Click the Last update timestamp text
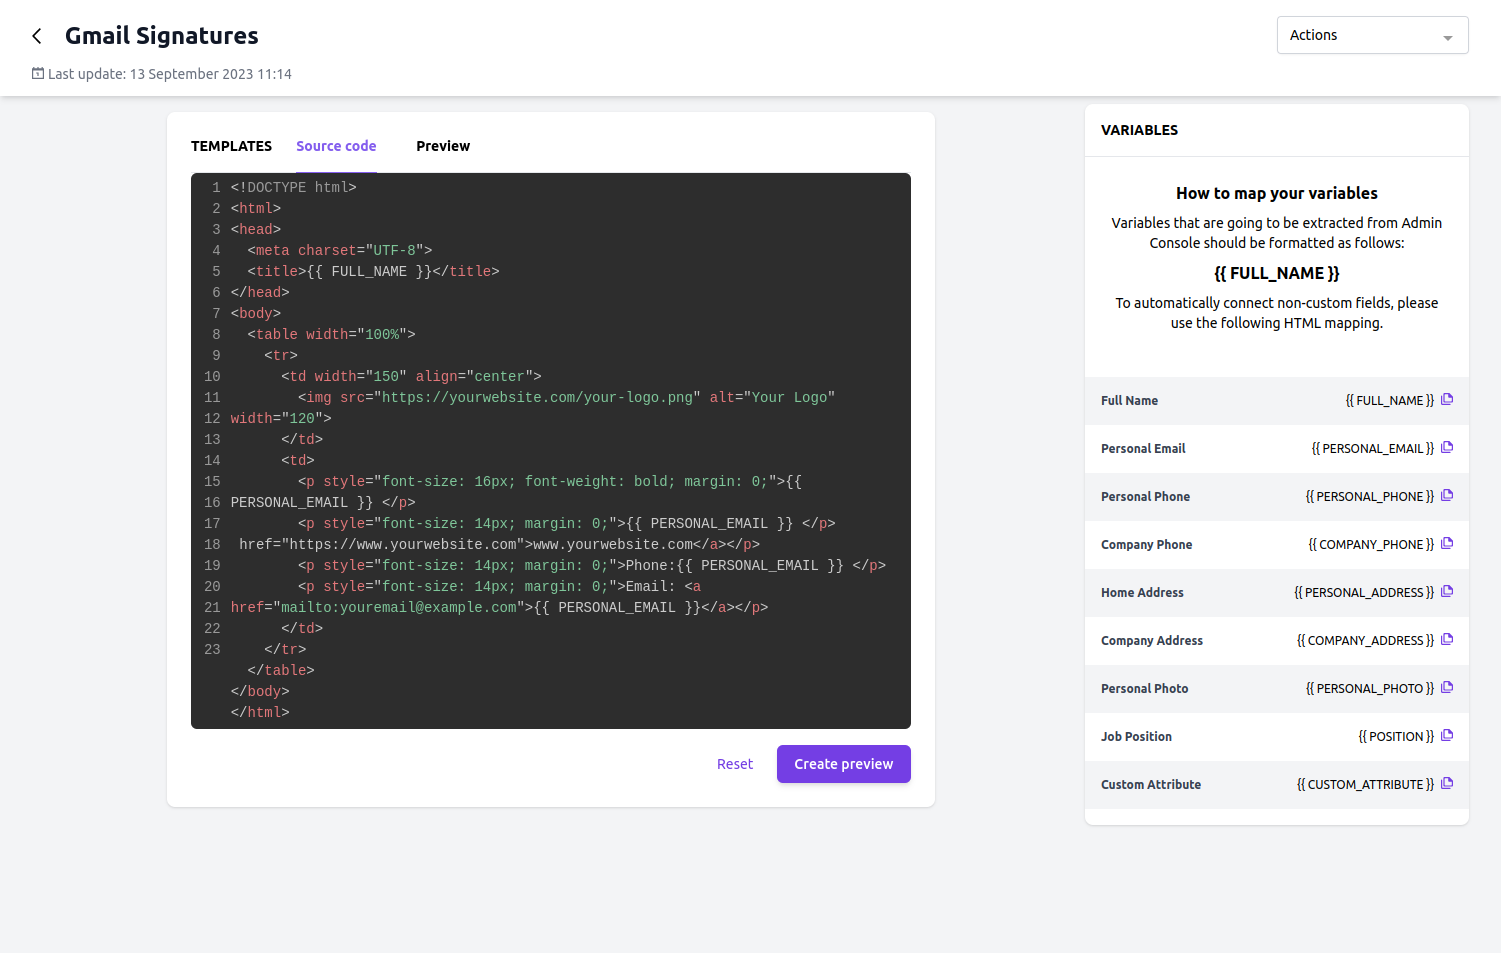The image size is (1501, 953). (170, 74)
